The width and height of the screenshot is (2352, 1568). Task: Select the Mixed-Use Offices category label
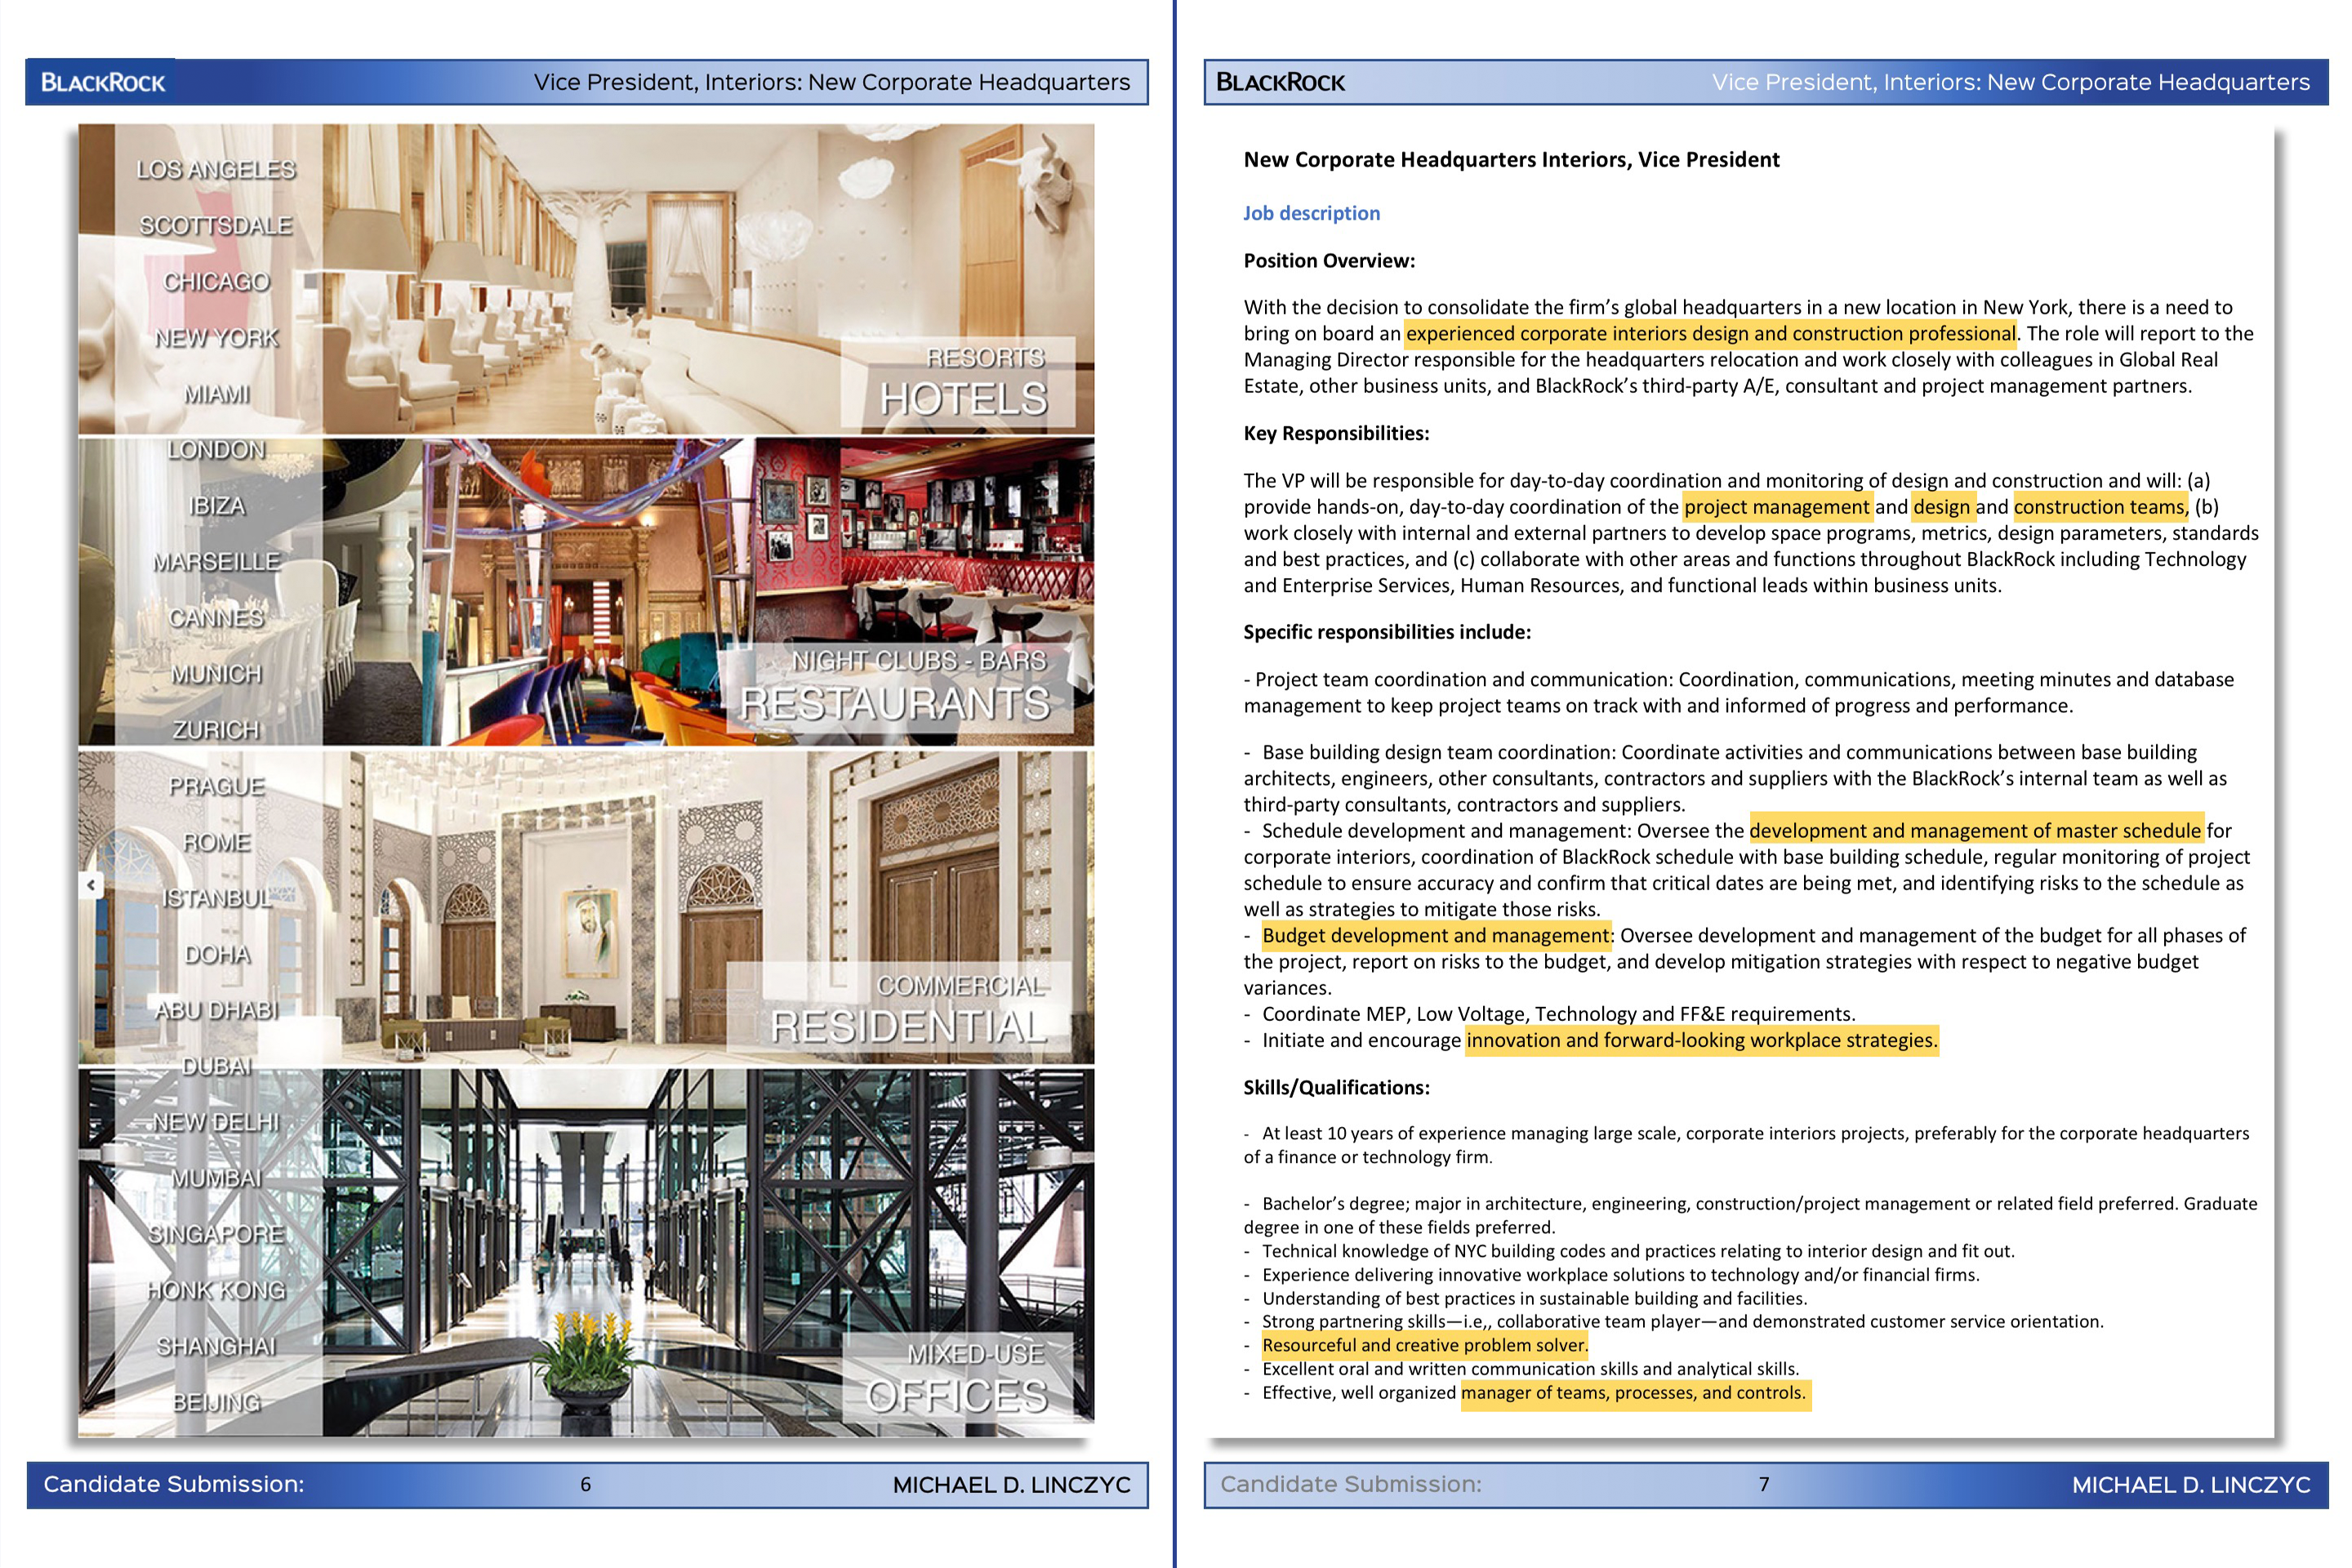957,1379
